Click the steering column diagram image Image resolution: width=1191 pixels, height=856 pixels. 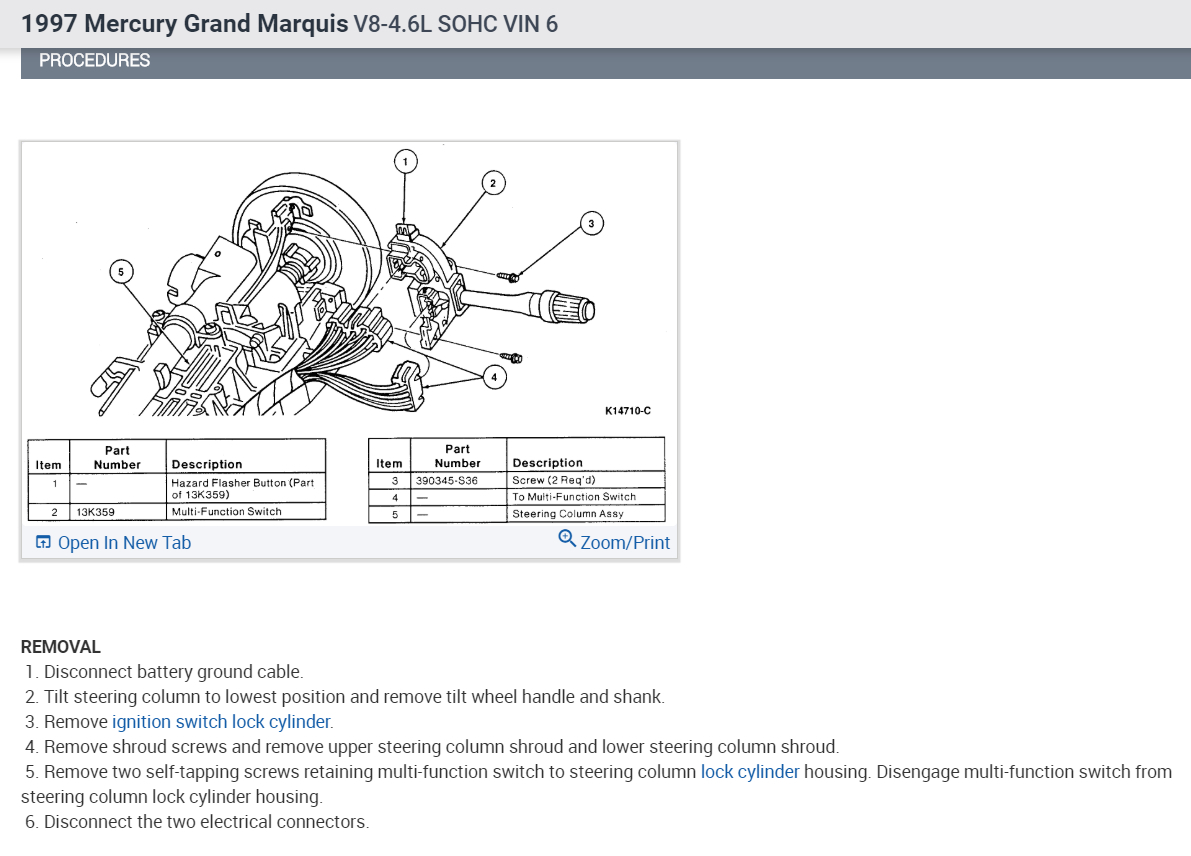coord(349,333)
